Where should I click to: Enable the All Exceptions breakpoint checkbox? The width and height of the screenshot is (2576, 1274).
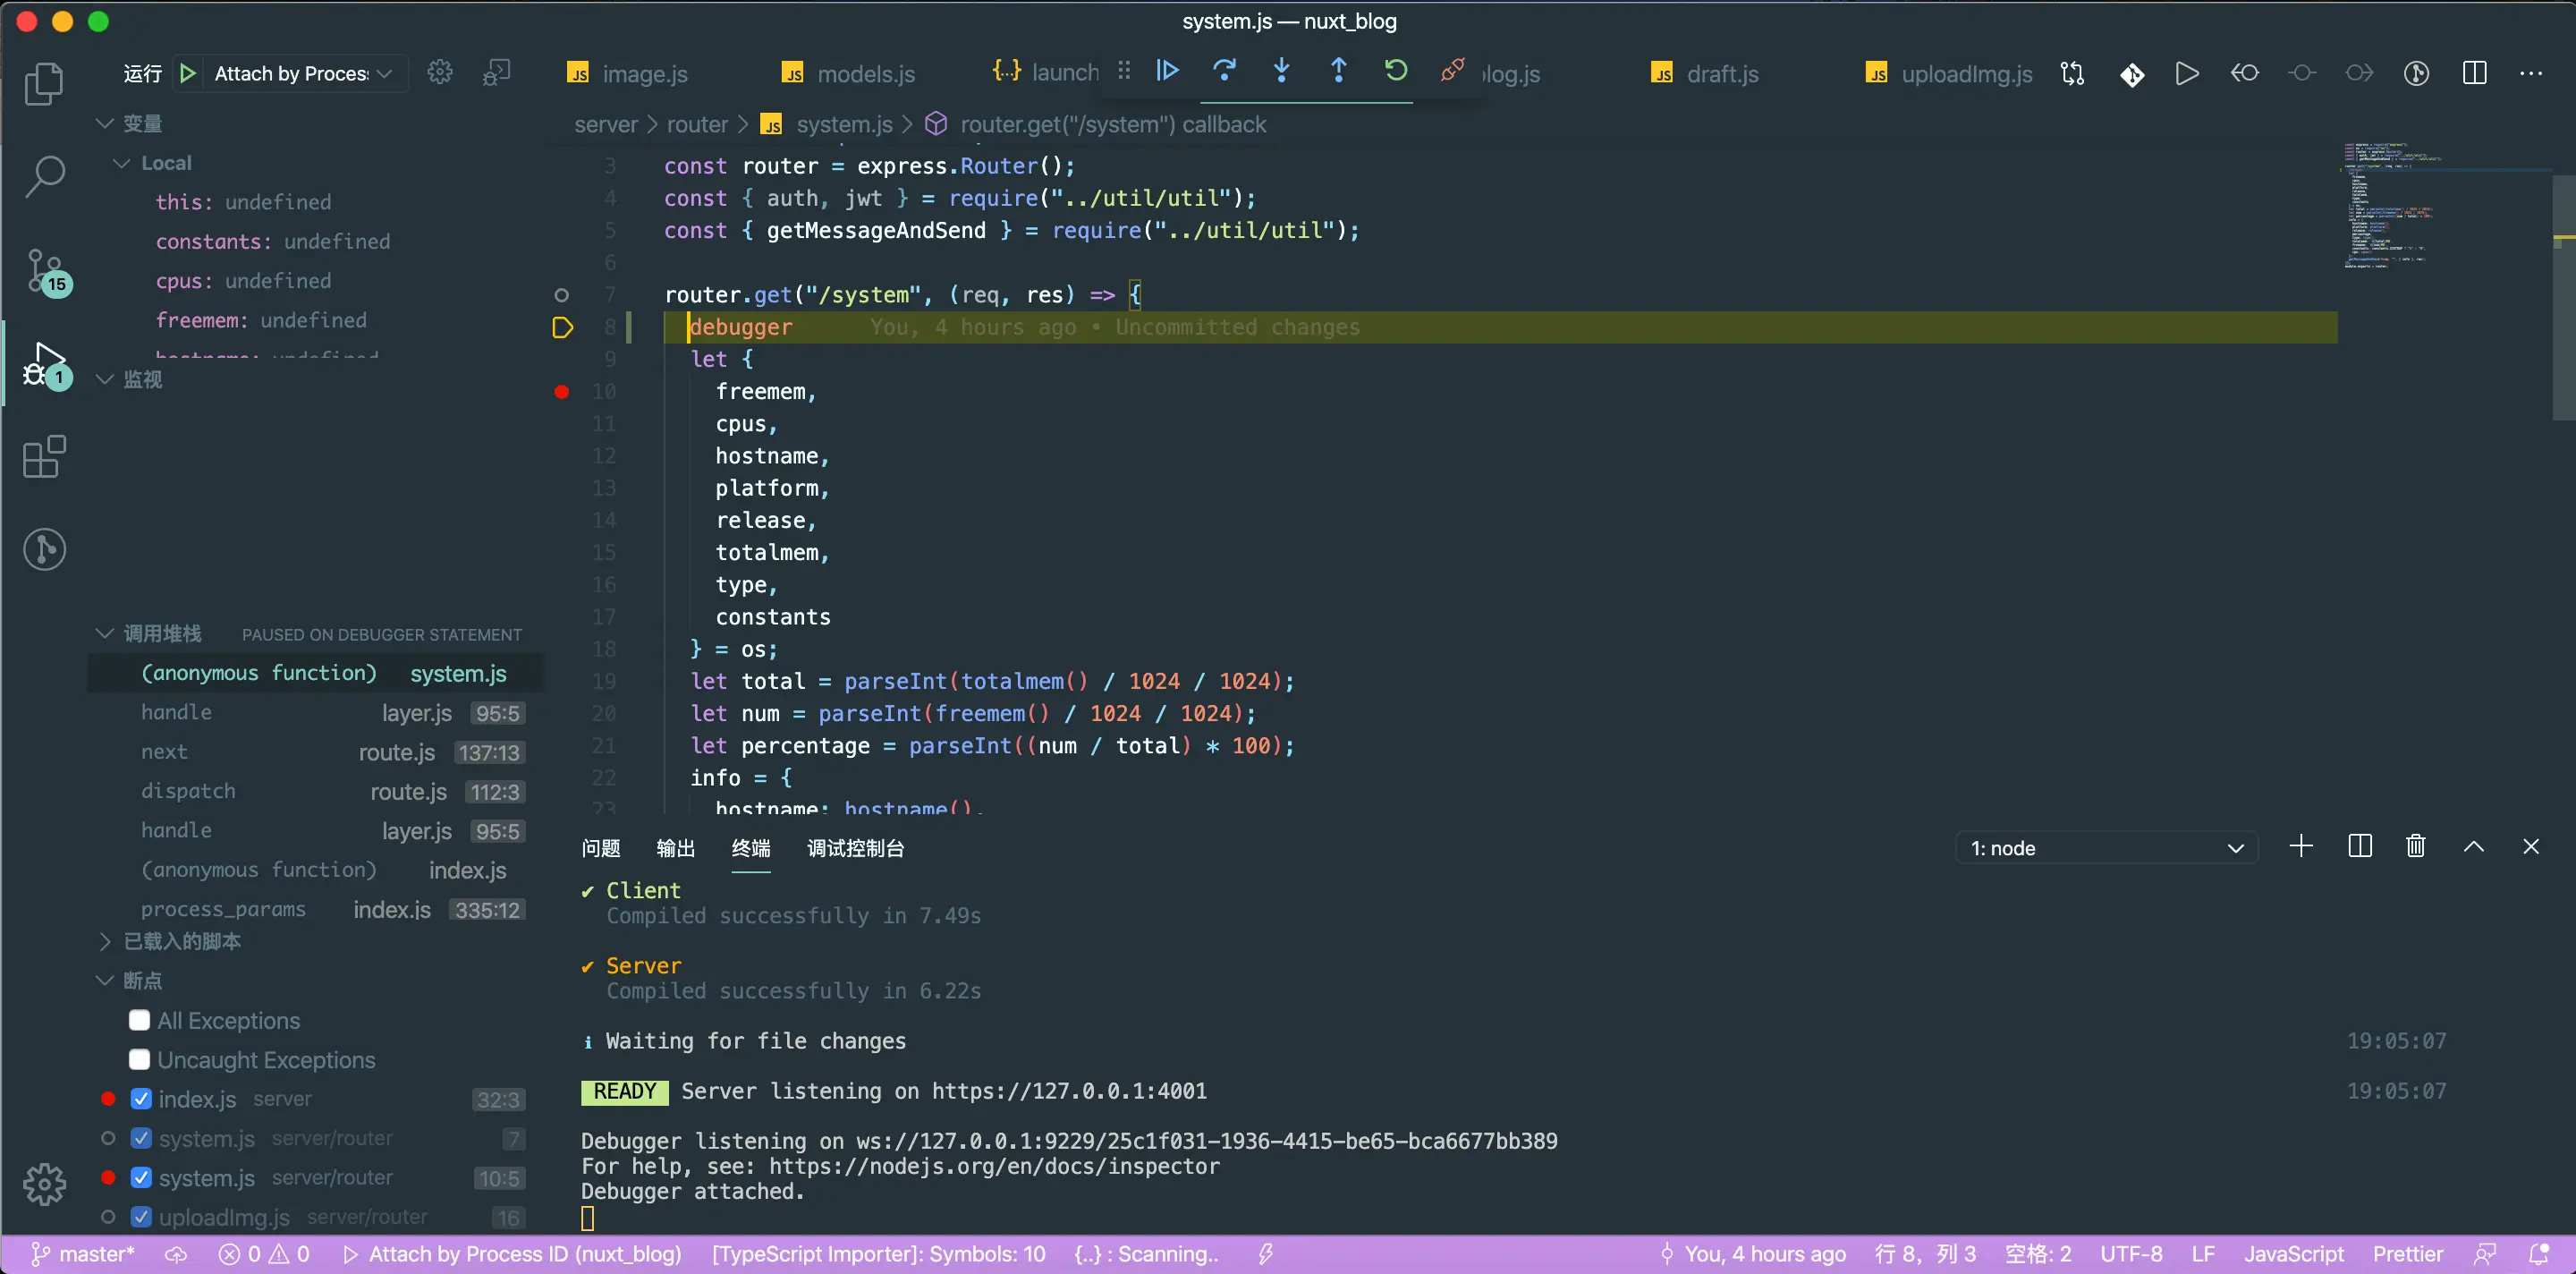click(x=140, y=1020)
